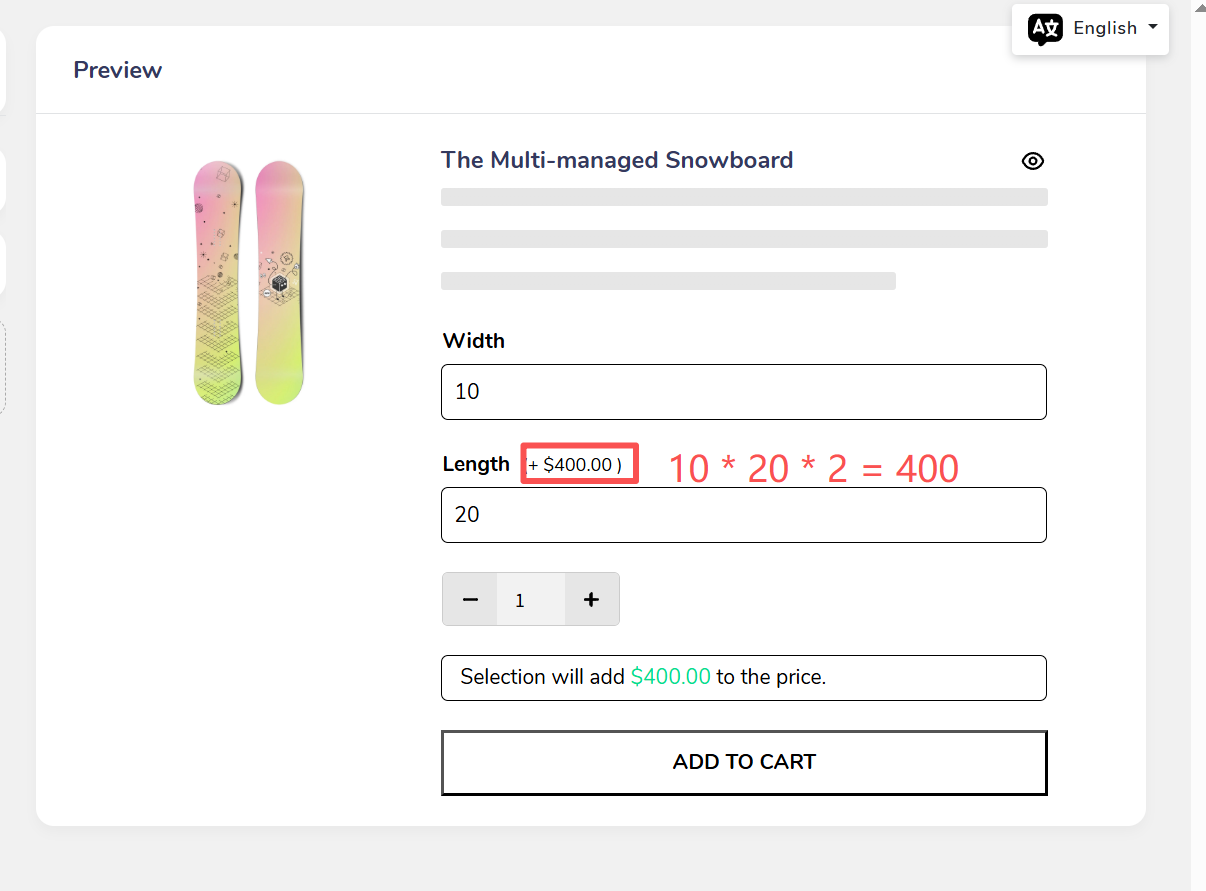The height and width of the screenshot is (891, 1206).
Task: Click the Length field label
Action: (476, 464)
